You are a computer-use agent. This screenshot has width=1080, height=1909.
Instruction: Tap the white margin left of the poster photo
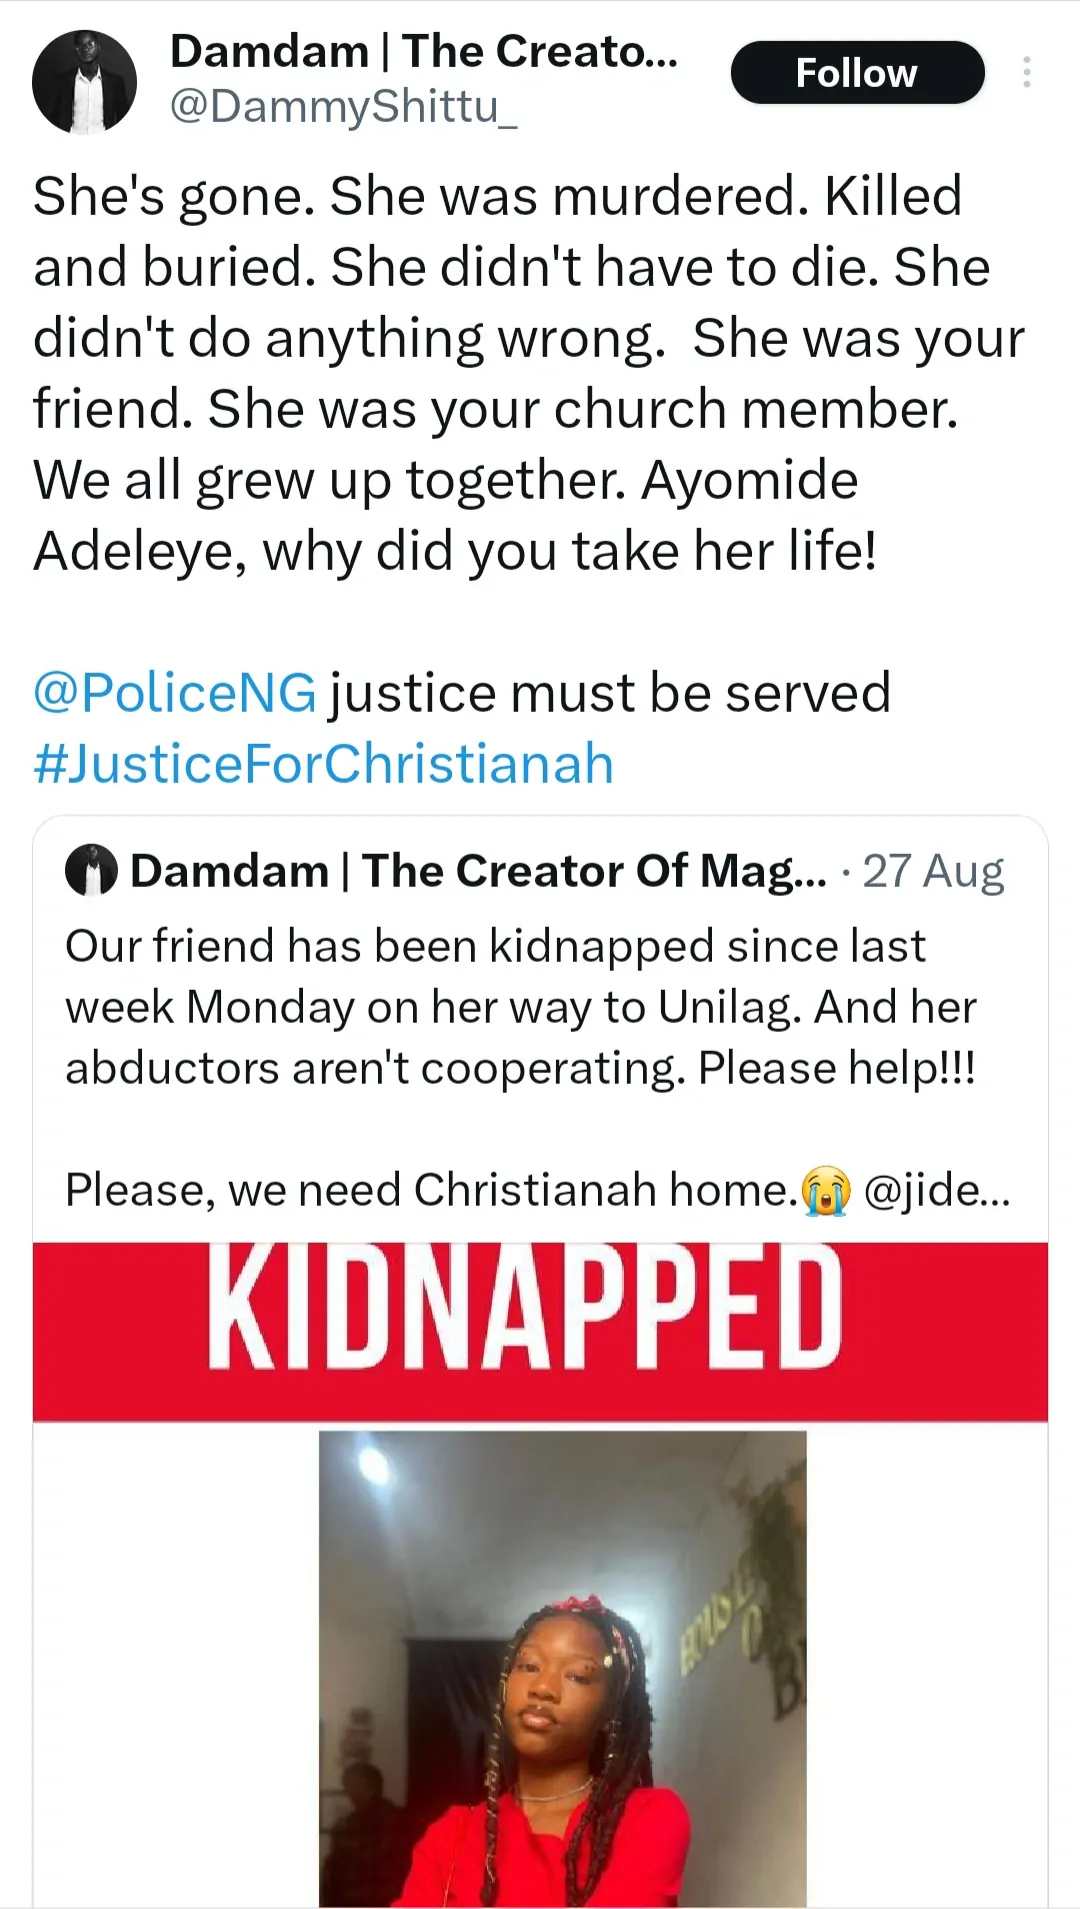[176, 1660]
